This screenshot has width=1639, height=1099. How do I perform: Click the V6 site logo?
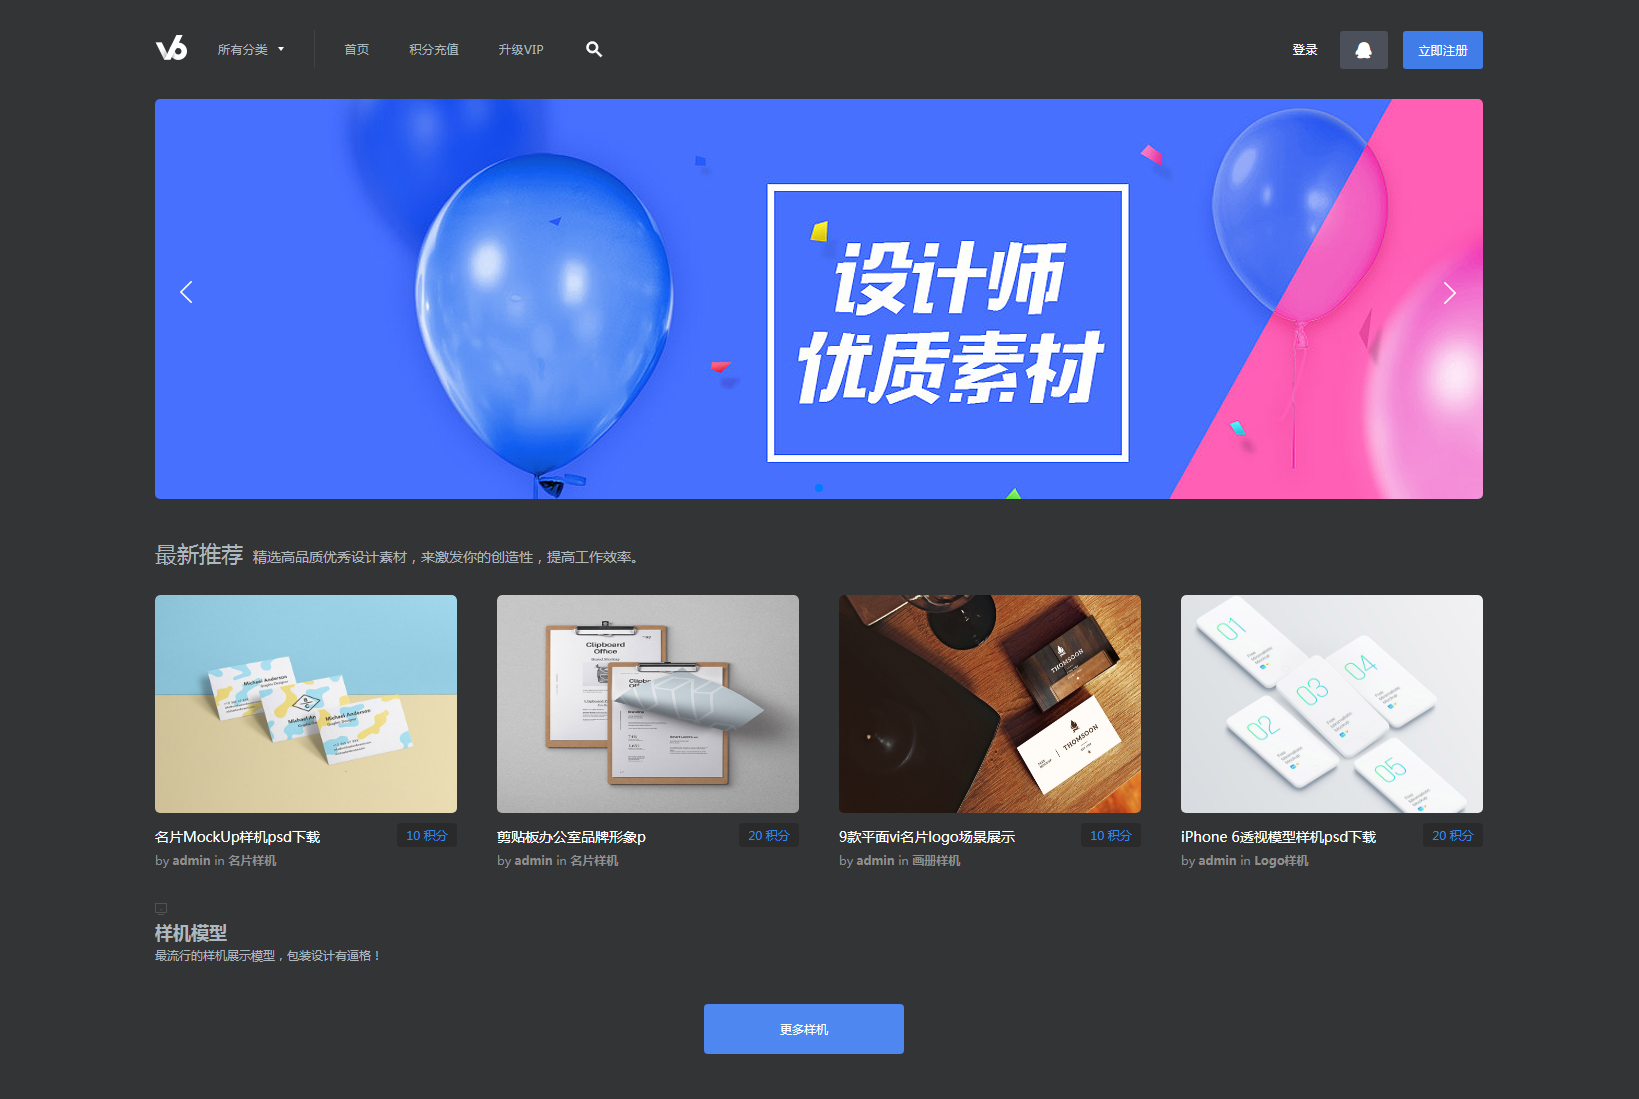[x=171, y=49]
